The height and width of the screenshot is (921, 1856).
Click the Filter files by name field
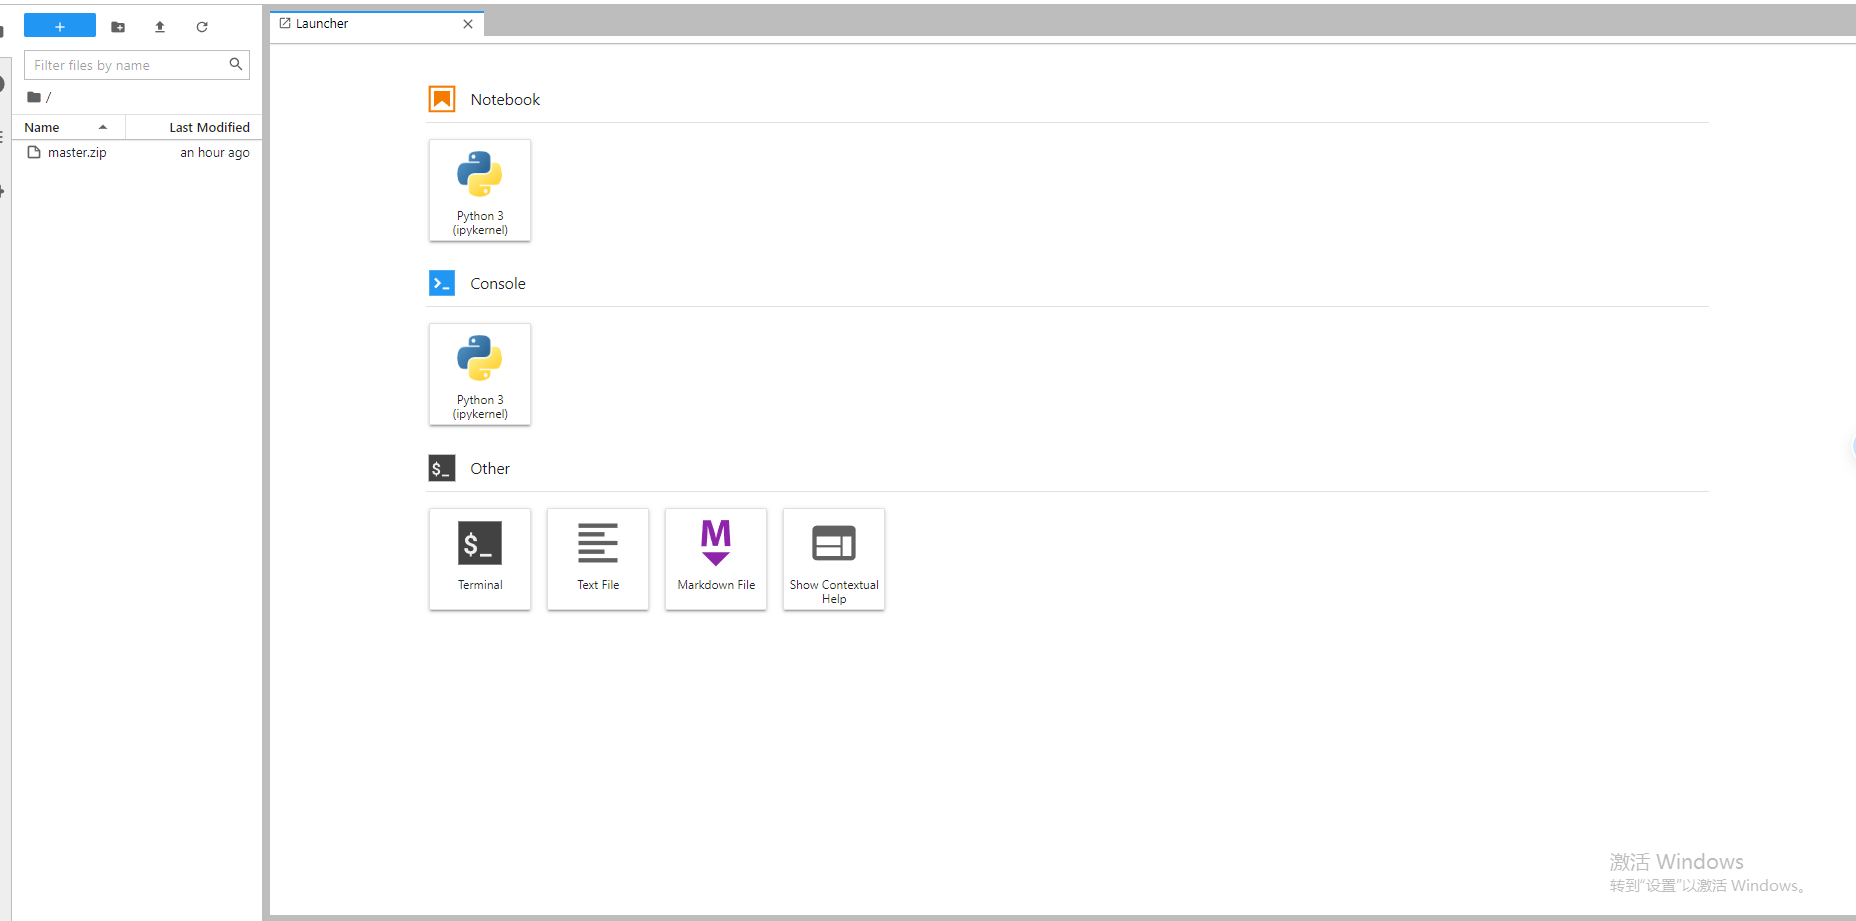pyautogui.click(x=125, y=65)
